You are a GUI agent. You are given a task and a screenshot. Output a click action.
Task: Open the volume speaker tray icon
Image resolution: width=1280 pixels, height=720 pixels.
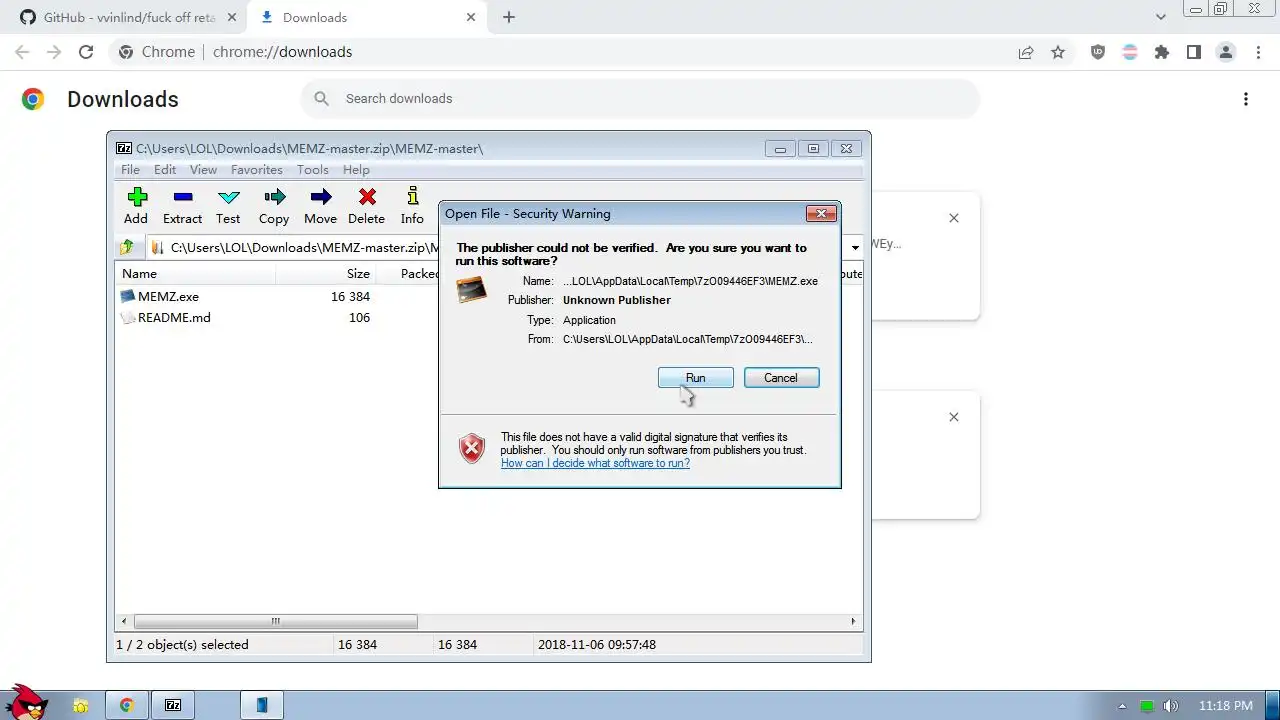click(1171, 706)
